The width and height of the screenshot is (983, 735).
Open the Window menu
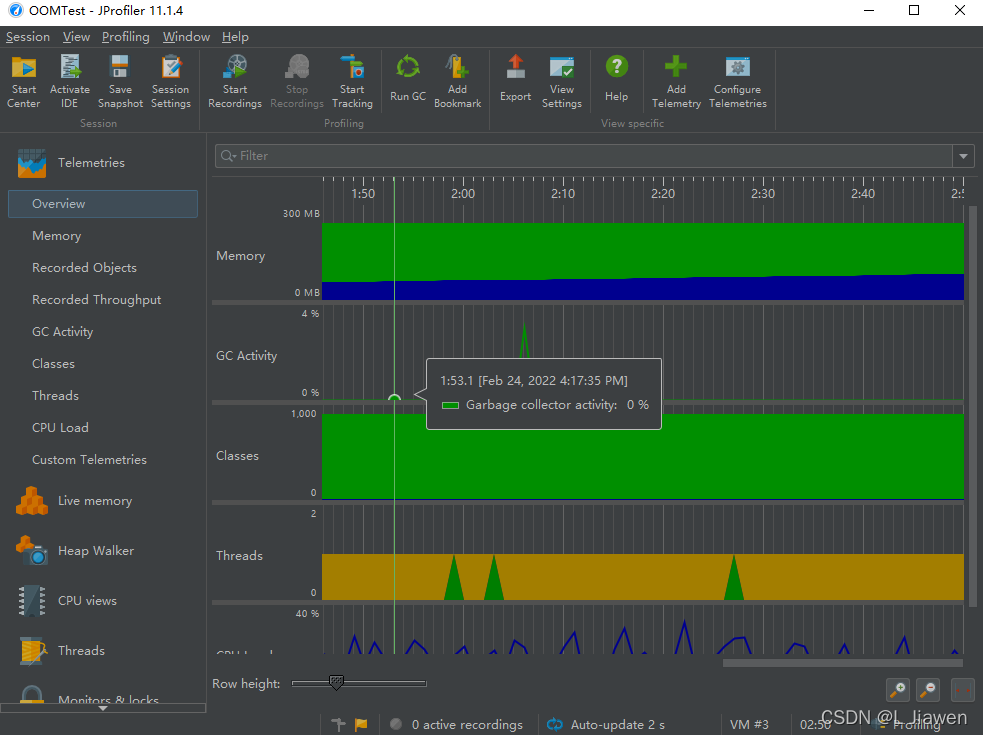coord(186,37)
